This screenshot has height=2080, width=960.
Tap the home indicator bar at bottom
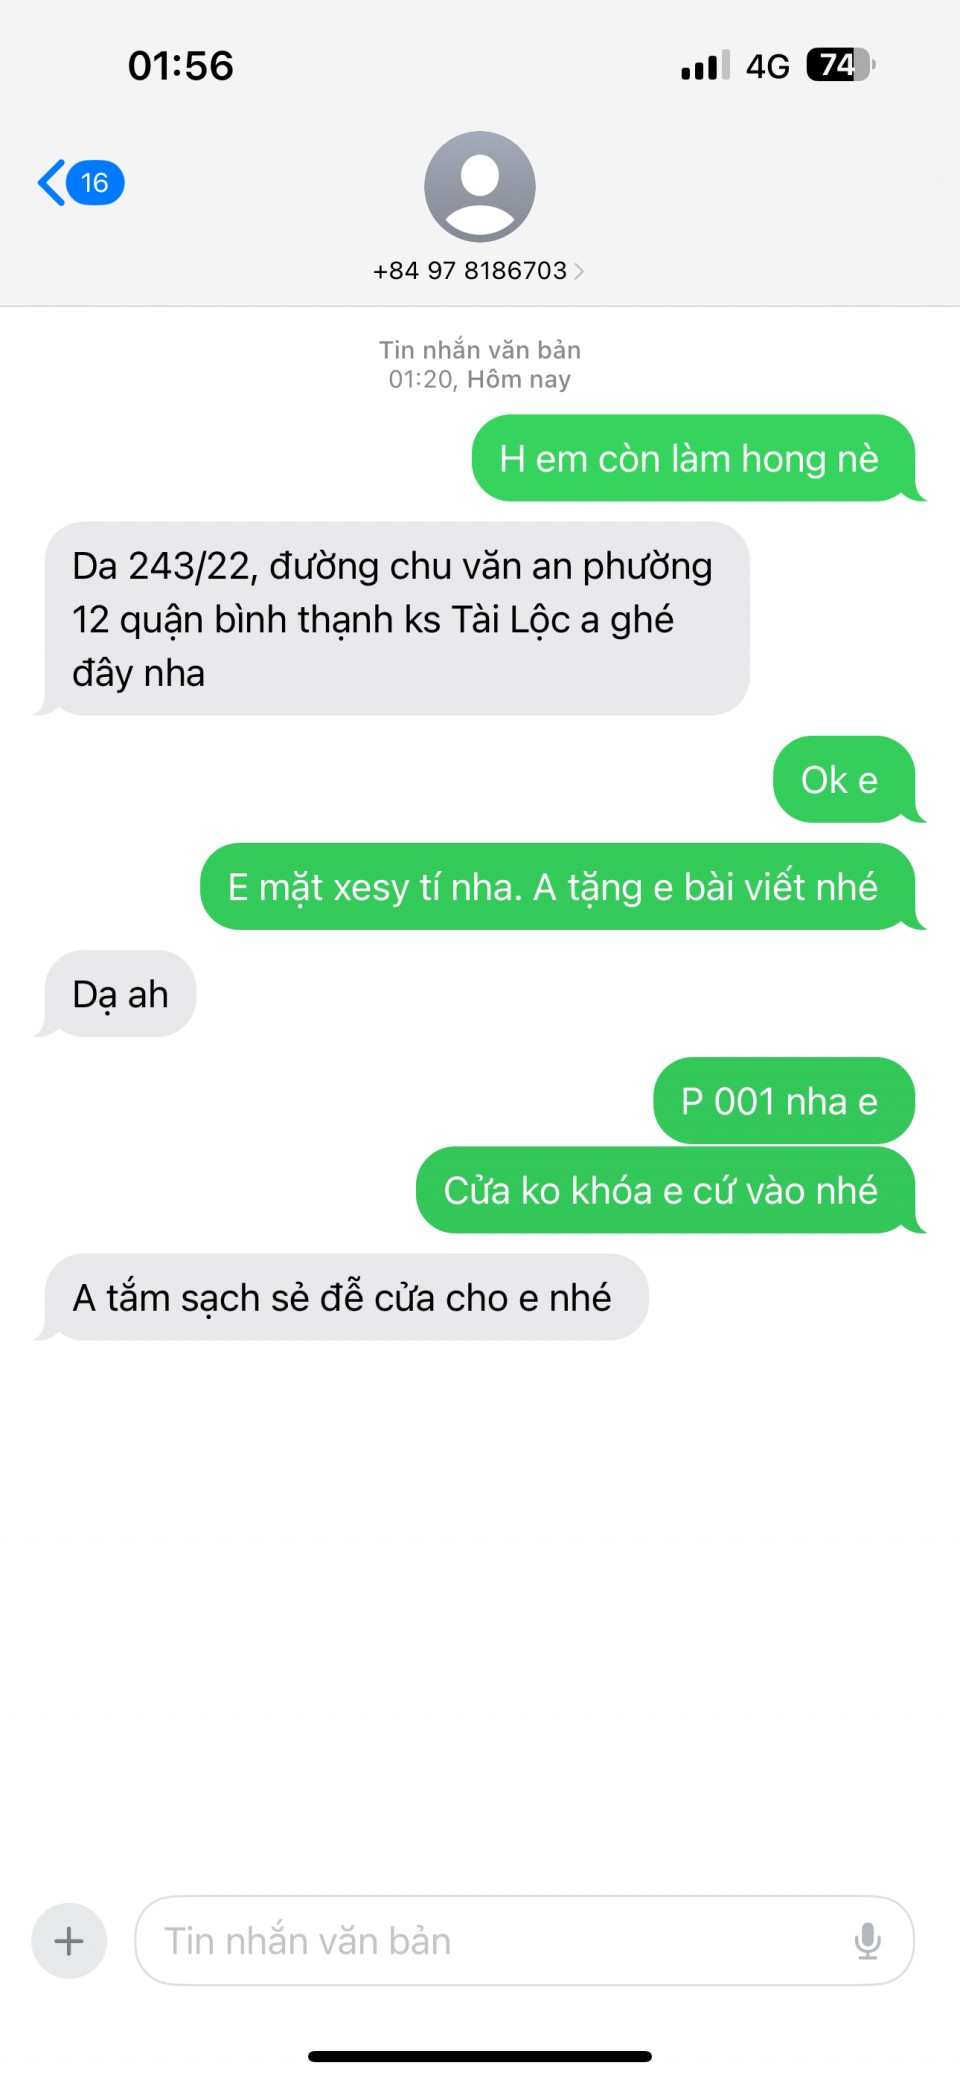tap(480, 2056)
